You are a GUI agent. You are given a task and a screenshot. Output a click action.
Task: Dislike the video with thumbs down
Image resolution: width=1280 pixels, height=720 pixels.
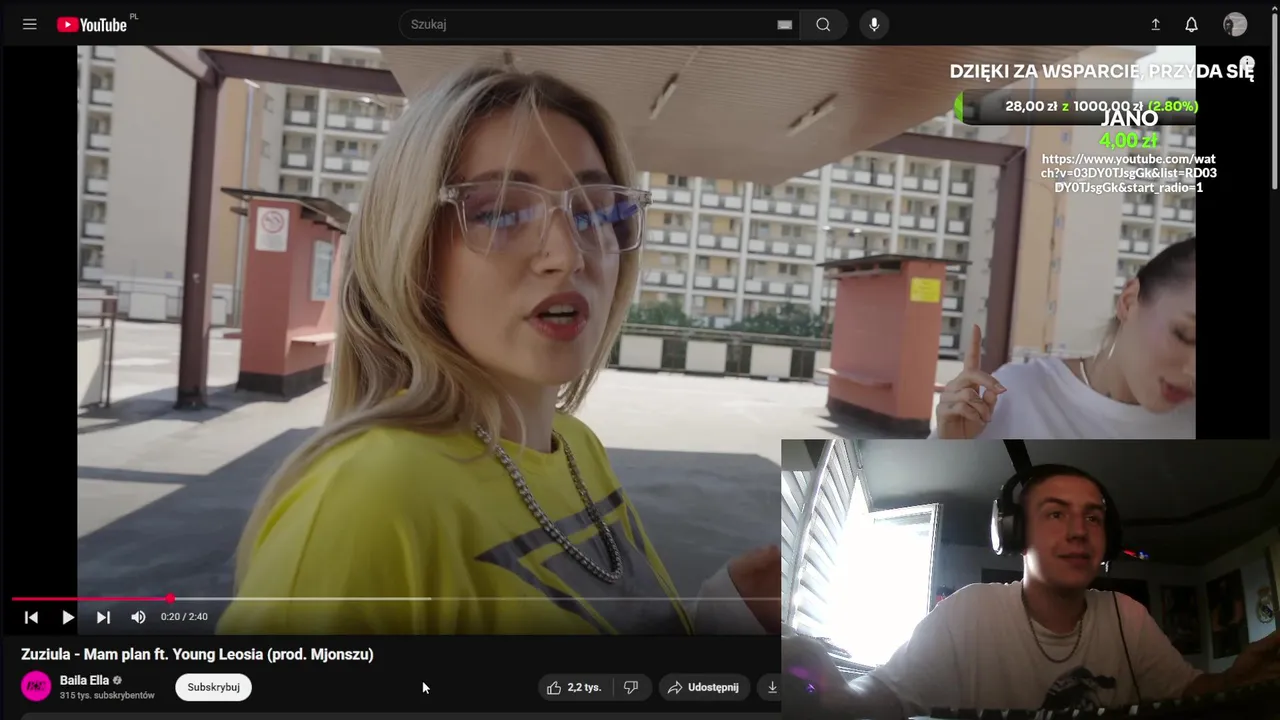point(631,687)
